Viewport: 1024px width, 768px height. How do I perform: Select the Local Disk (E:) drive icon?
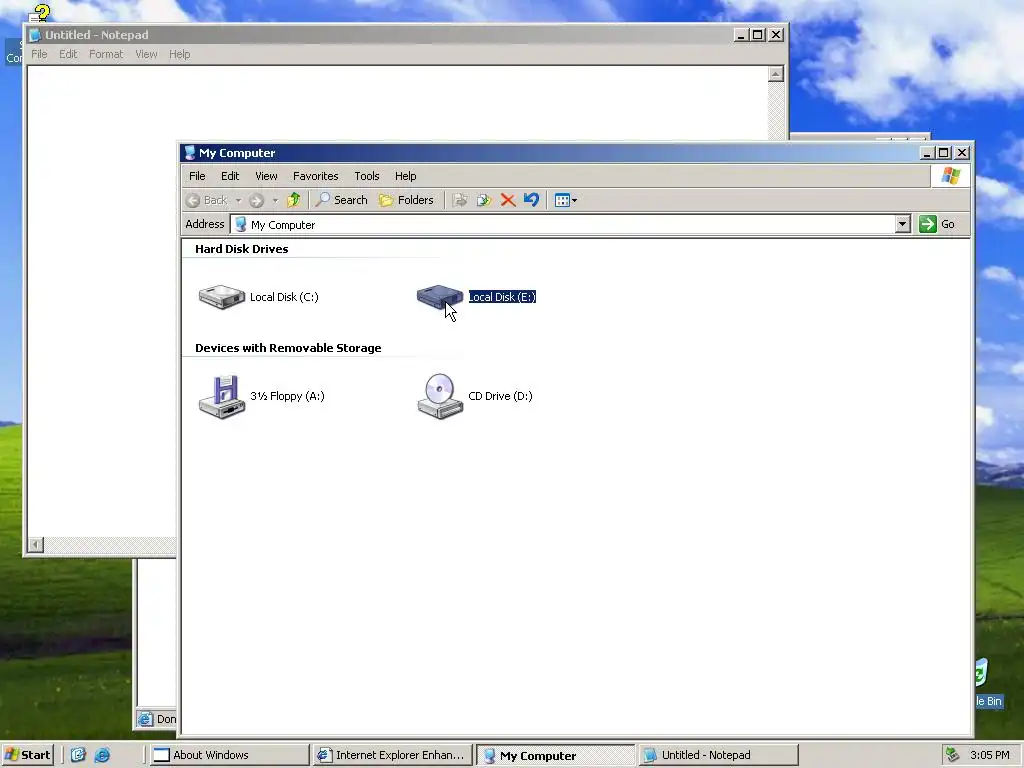coord(440,296)
